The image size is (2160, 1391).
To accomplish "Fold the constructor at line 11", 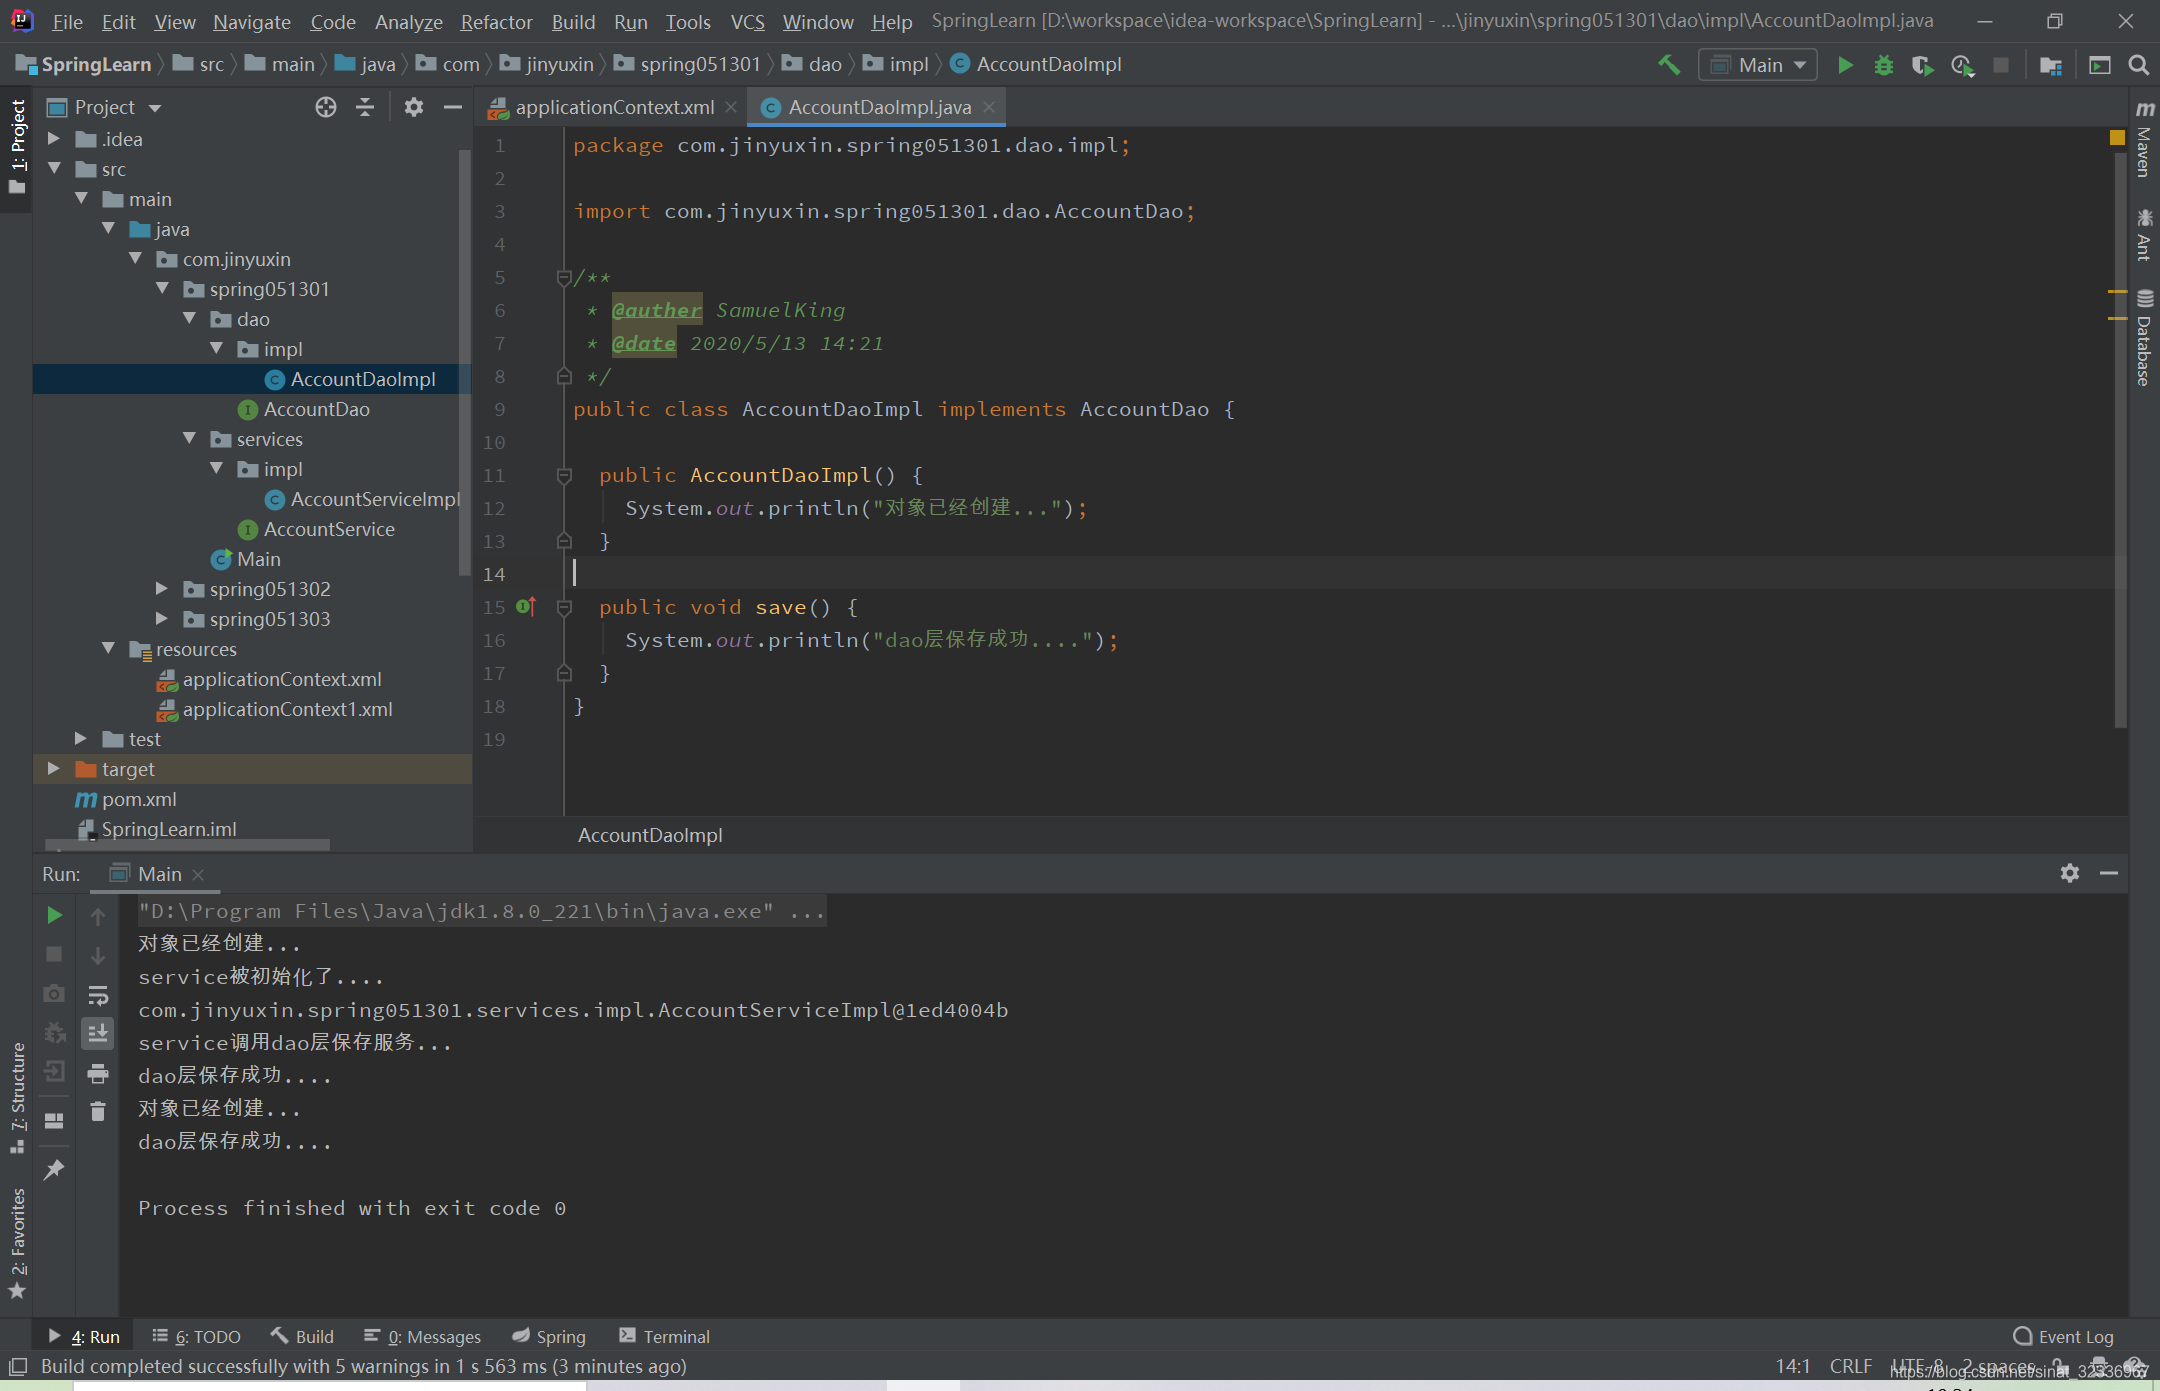I will [x=564, y=475].
